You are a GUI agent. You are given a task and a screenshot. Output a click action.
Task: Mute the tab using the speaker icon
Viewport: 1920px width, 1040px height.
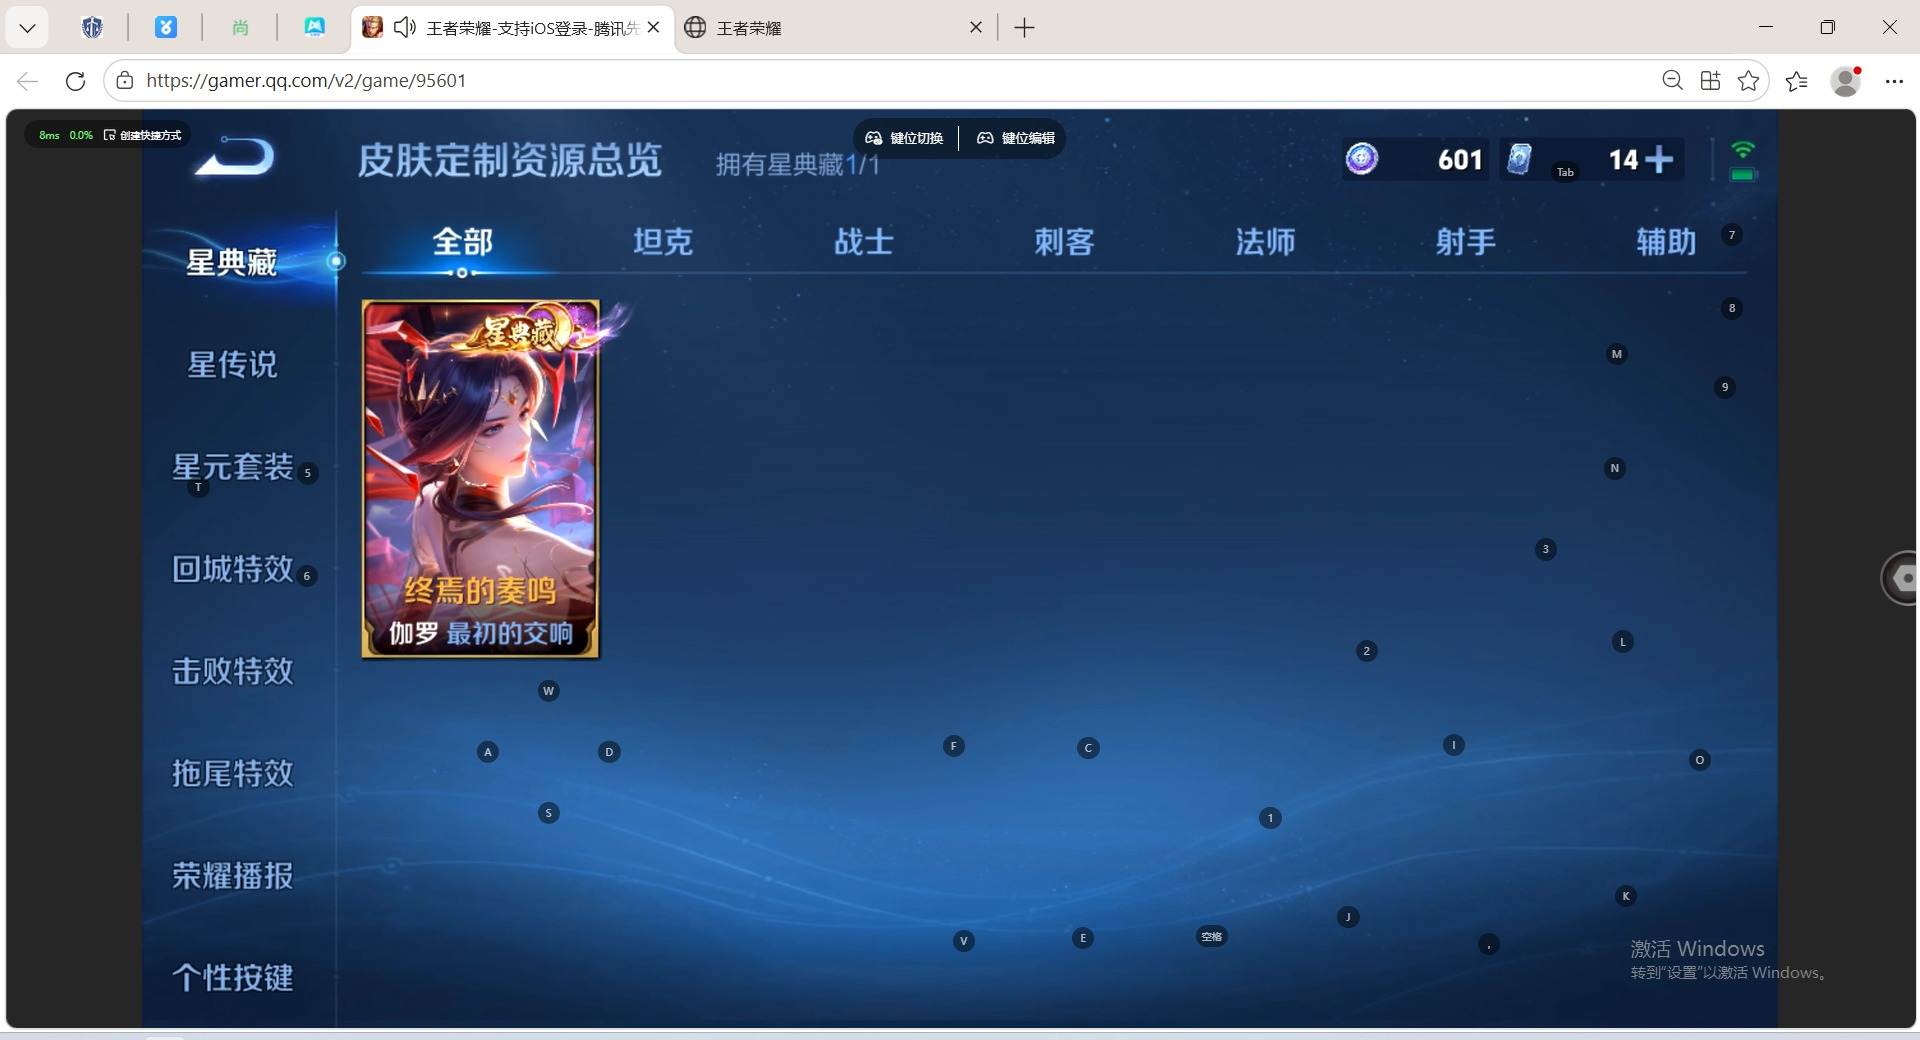(x=404, y=28)
